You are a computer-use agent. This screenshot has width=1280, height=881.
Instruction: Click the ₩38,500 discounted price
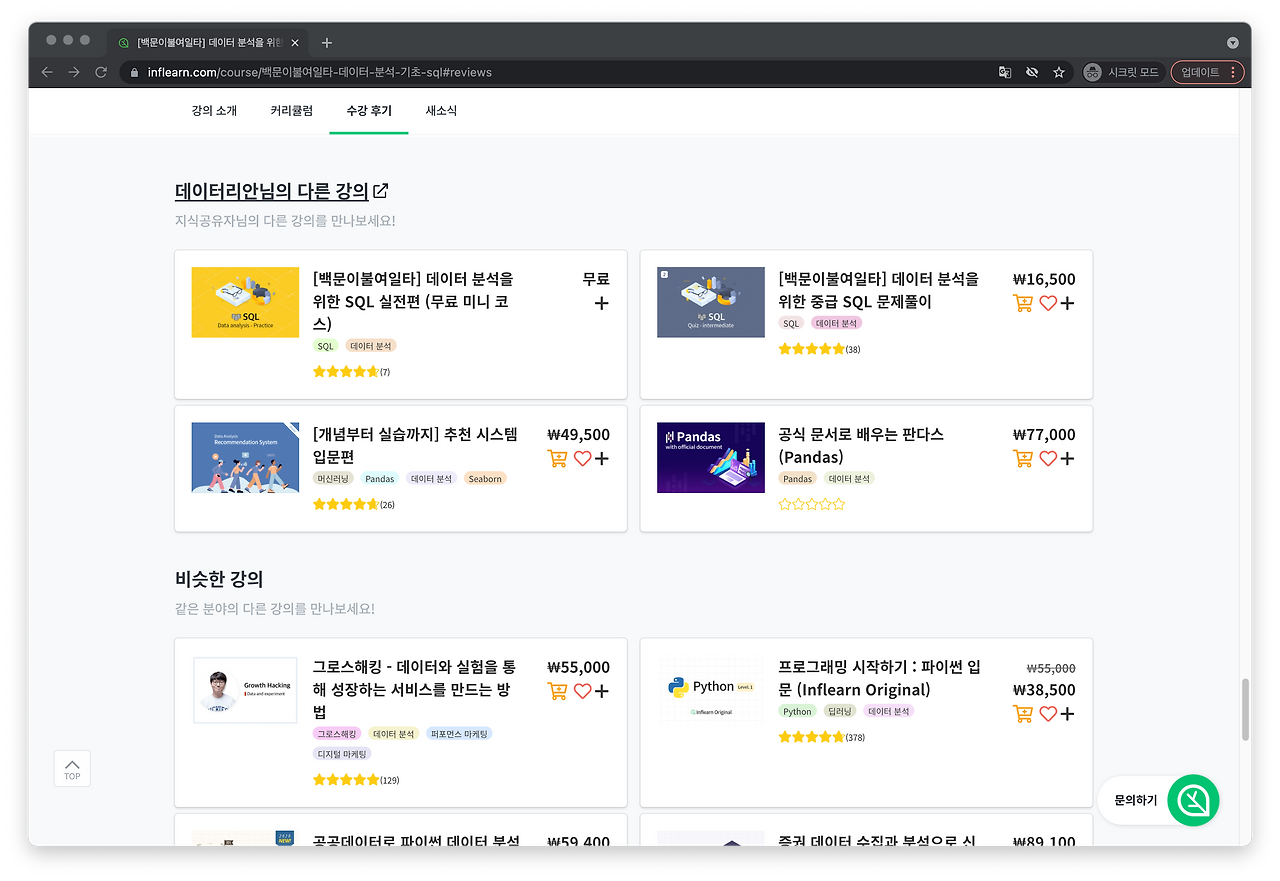pyautogui.click(x=1044, y=690)
